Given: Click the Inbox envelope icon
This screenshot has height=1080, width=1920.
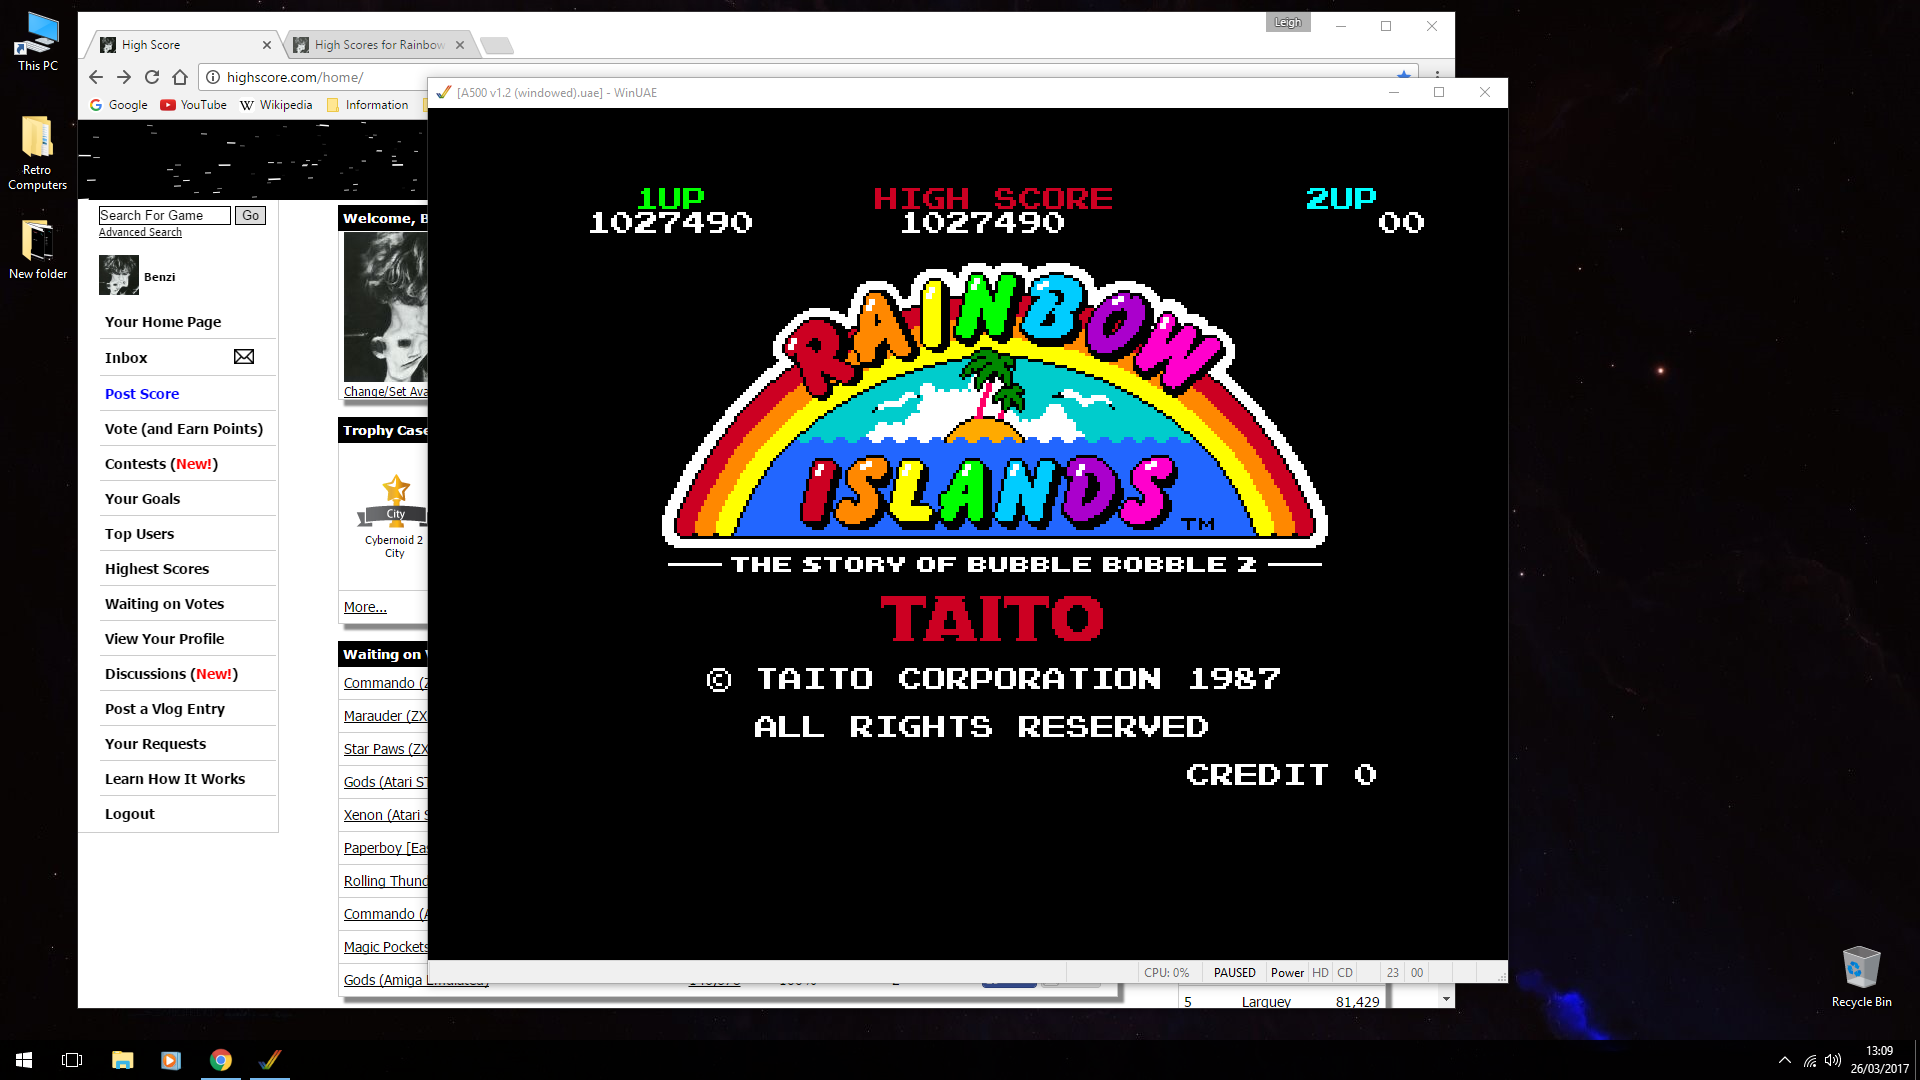Looking at the screenshot, I should (244, 357).
